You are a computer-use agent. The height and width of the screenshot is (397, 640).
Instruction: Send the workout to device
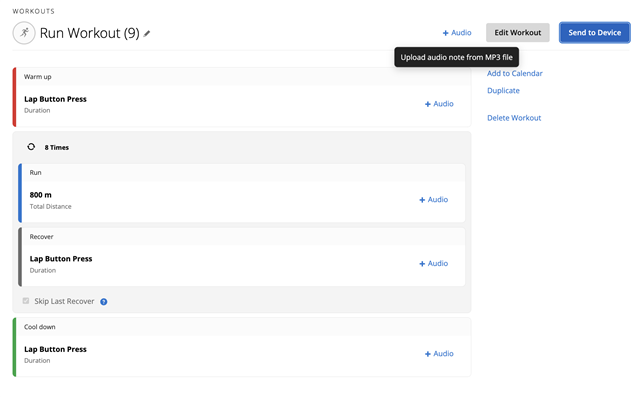[x=595, y=33]
